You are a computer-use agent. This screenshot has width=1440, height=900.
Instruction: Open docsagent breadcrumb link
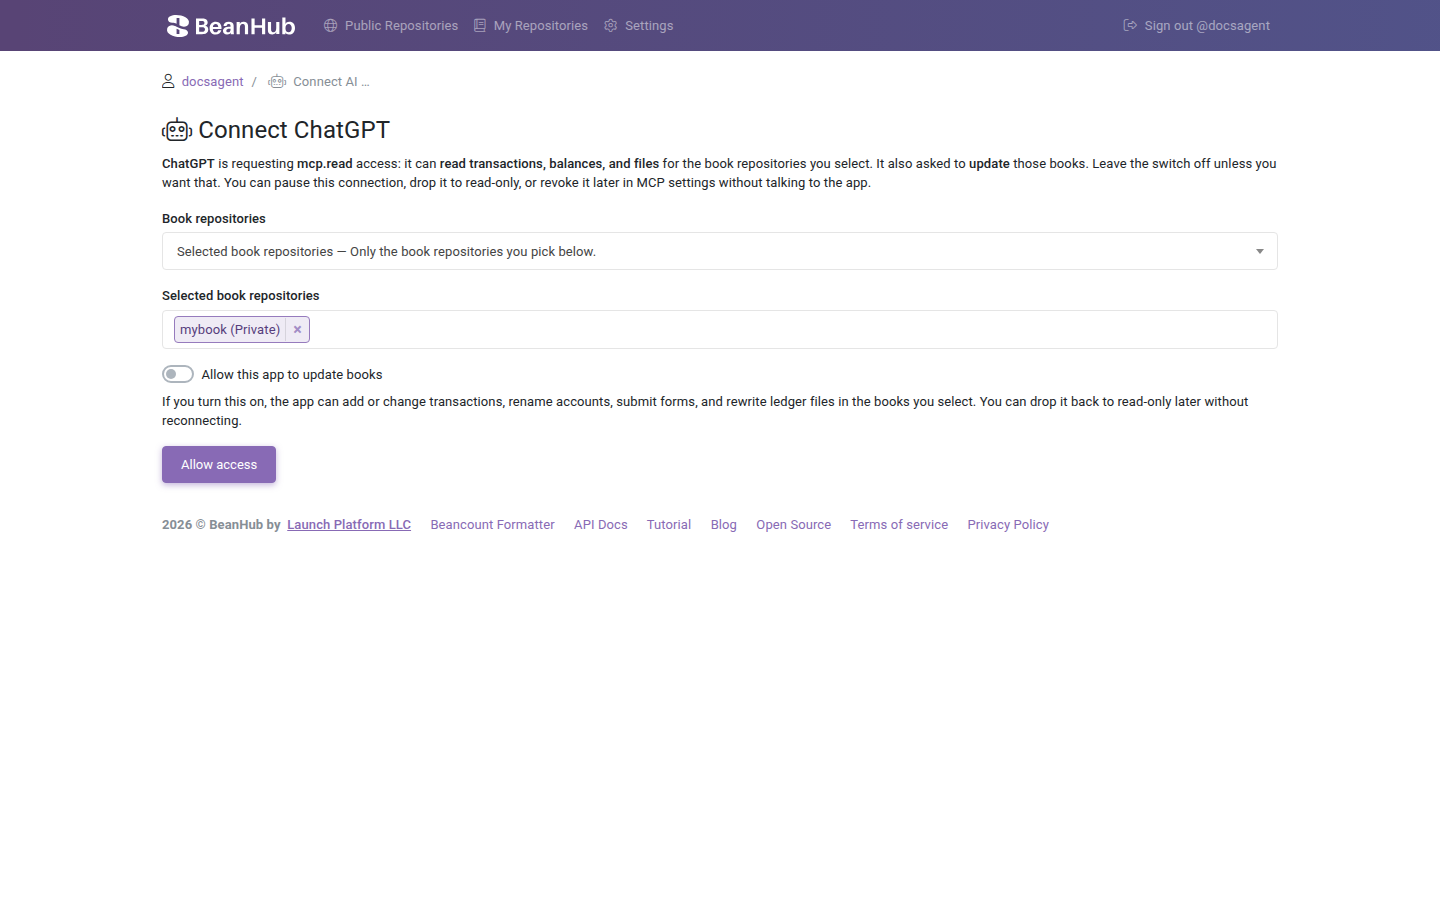tap(212, 82)
